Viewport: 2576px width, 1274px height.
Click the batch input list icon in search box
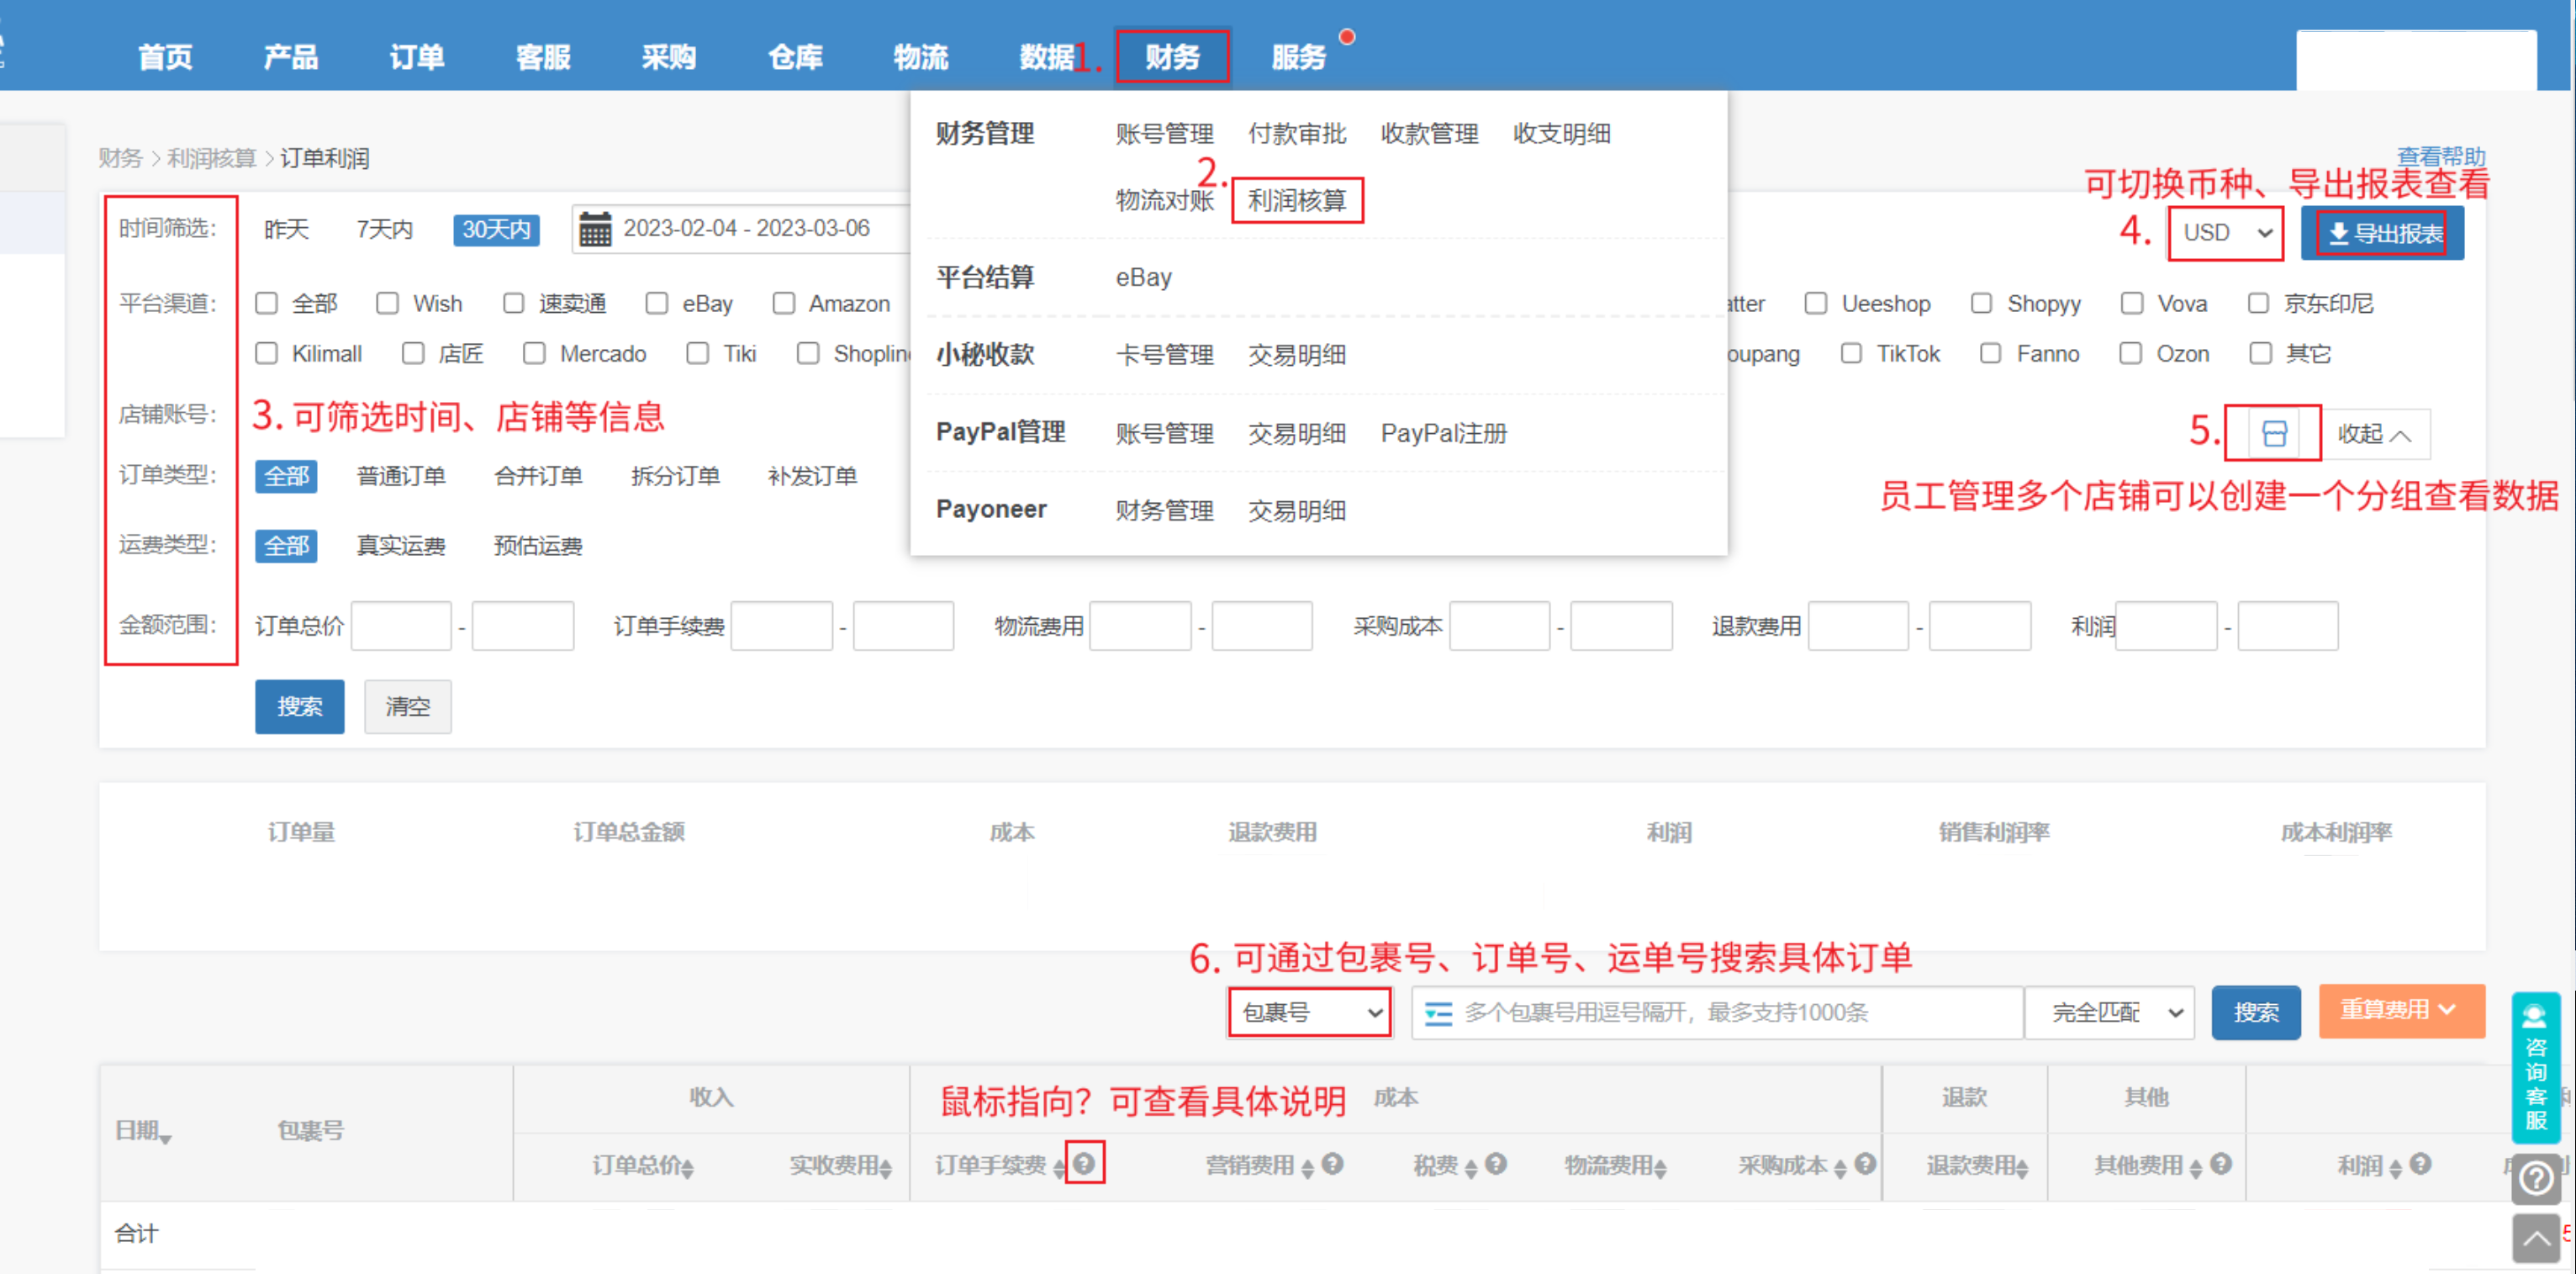tap(1438, 1013)
